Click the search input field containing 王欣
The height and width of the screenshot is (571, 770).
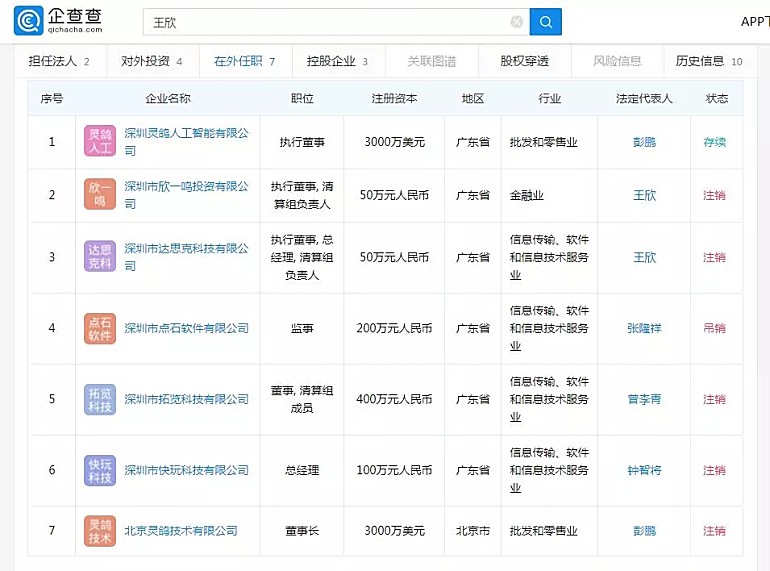click(x=320, y=22)
